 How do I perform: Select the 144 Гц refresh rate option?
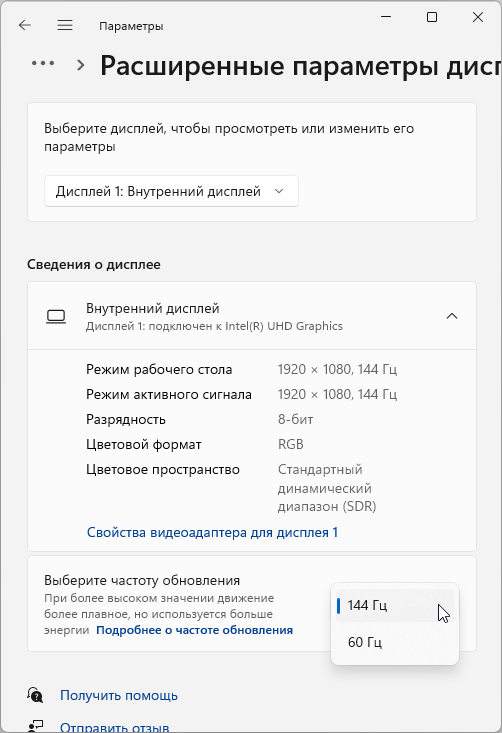(x=395, y=605)
